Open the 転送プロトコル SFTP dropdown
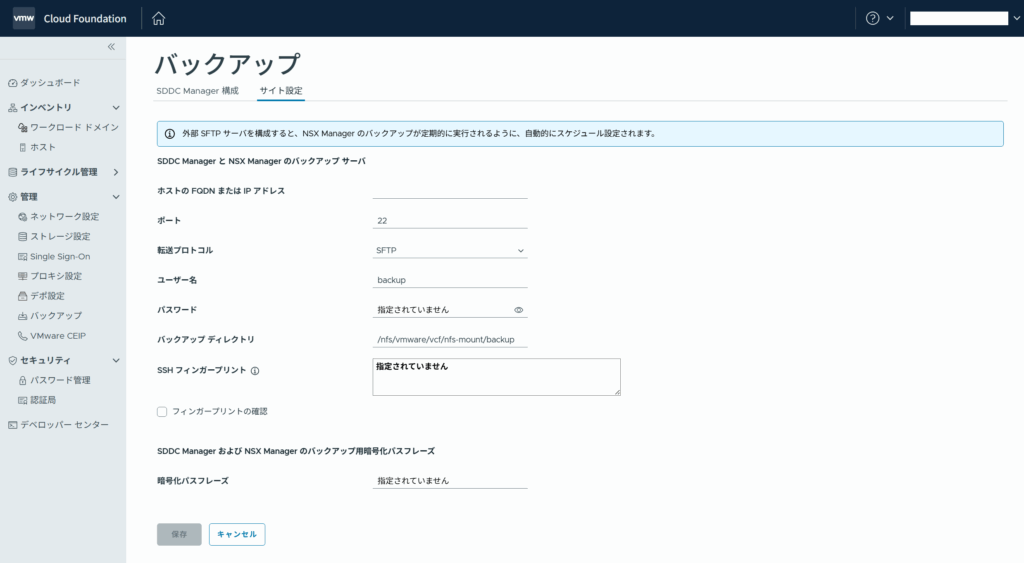 click(x=449, y=250)
